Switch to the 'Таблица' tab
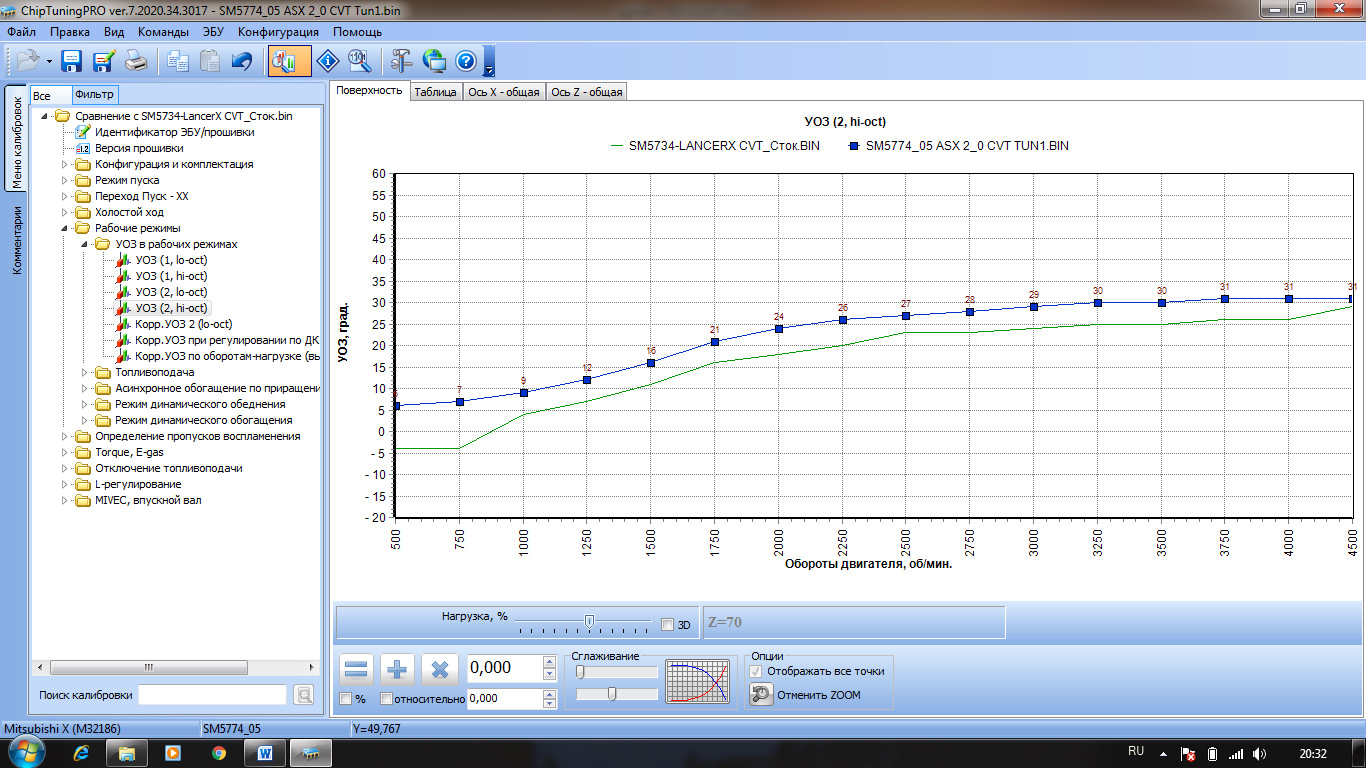This screenshot has height=768, width=1366. [435, 92]
